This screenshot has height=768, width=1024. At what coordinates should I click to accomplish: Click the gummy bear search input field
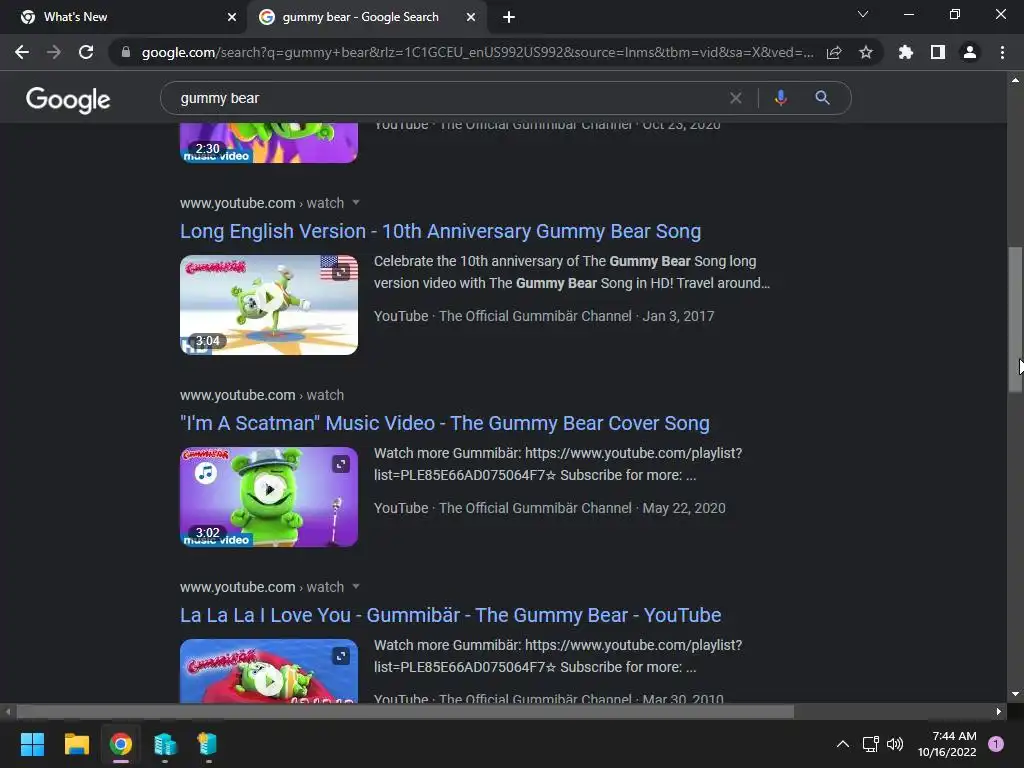click(x=451, y=98)
